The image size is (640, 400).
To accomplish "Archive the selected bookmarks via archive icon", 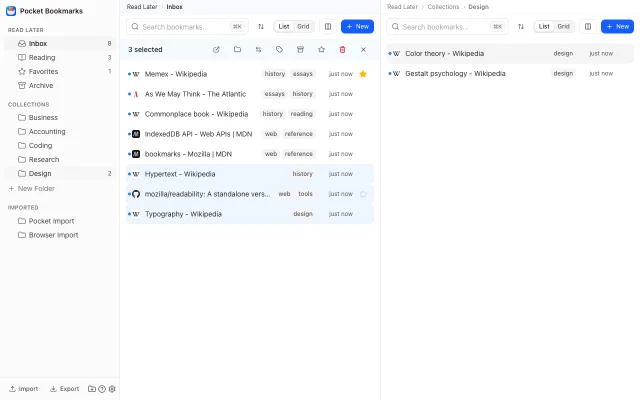I will (300, 49).
